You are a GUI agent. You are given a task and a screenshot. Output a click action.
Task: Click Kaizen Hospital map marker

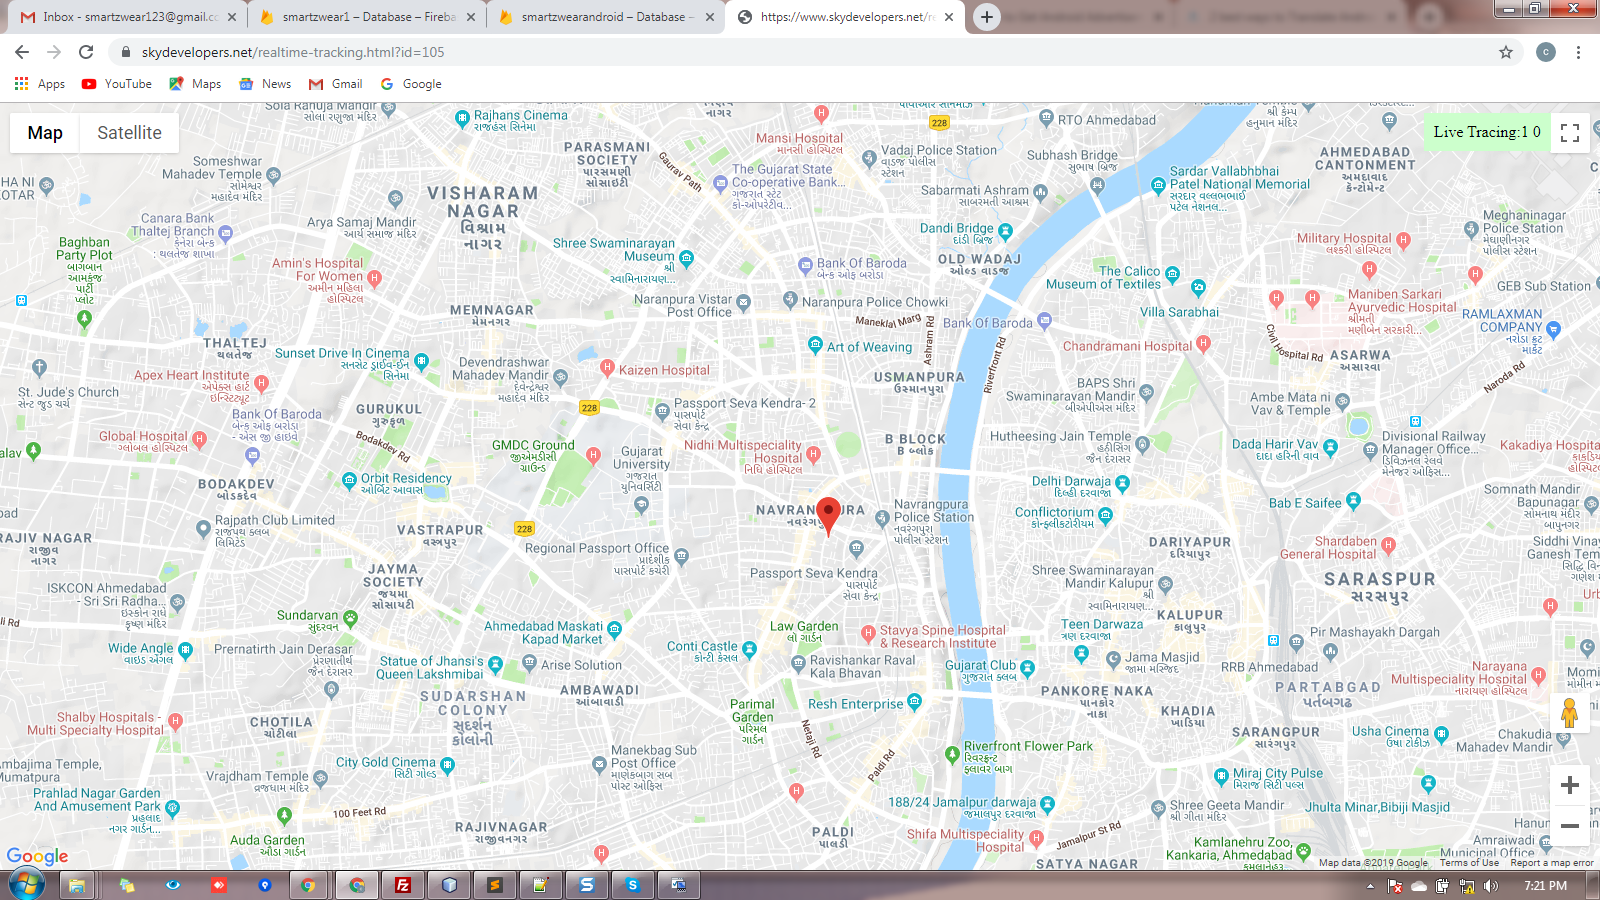(x=607, y=368)
